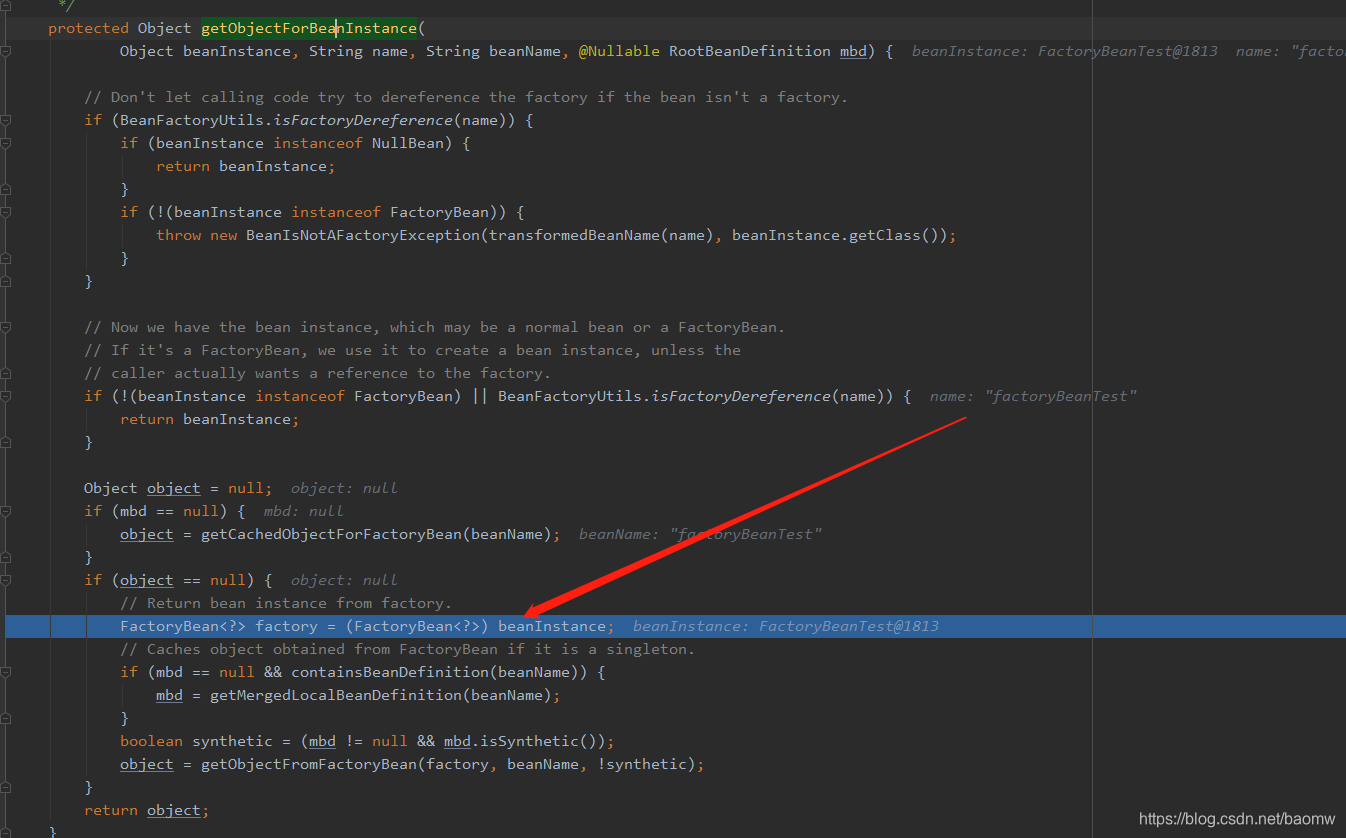Collapse the fold at 'if (beanInstance instanceof NullBean) {'
Viewport: 1346px width, 838px height.
[x=5, y=143]
